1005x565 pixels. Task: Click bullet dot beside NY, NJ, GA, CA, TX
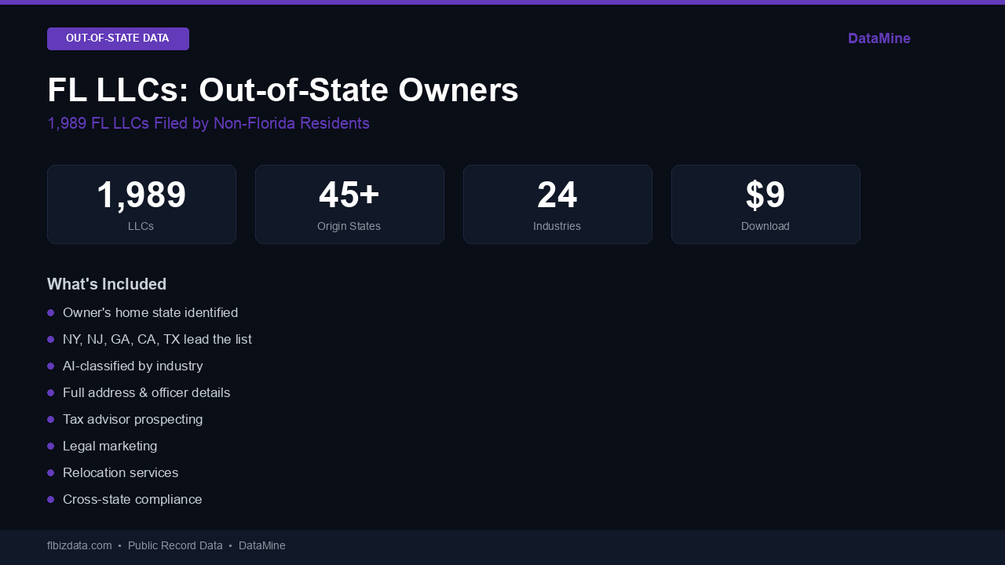(x=51, y=340)
